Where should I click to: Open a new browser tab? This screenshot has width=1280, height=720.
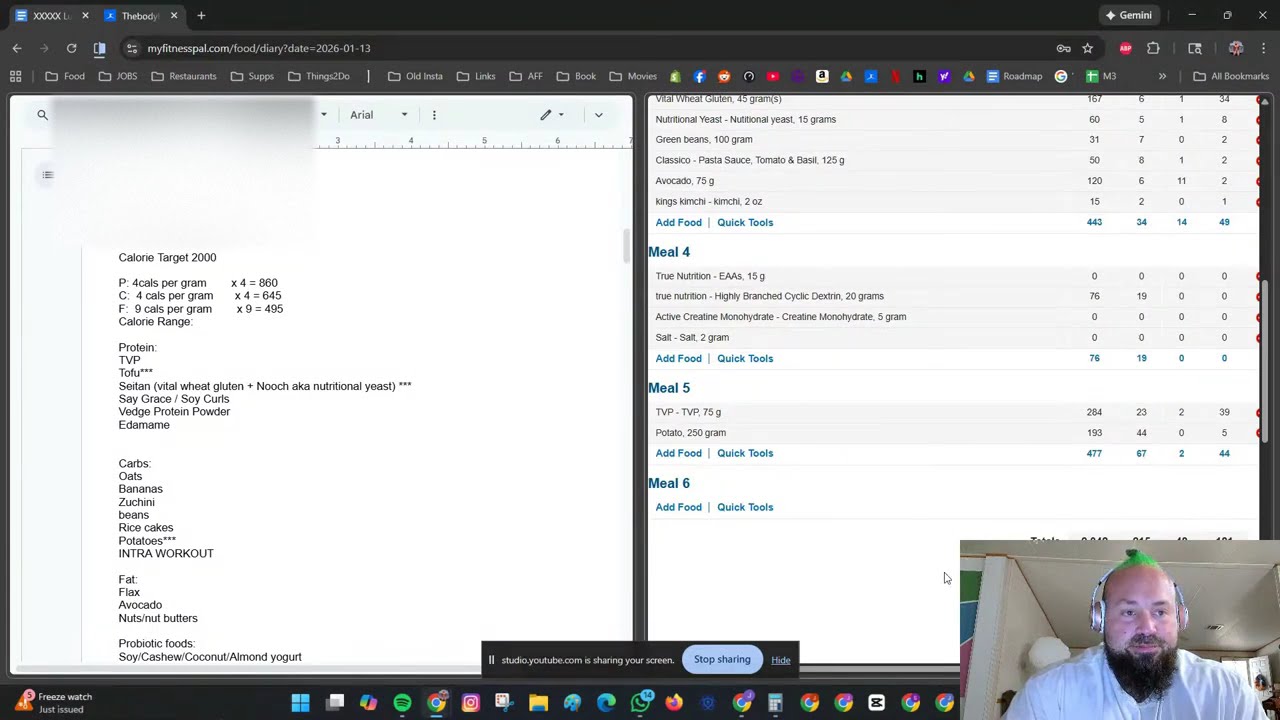click(x=201, y=16)
